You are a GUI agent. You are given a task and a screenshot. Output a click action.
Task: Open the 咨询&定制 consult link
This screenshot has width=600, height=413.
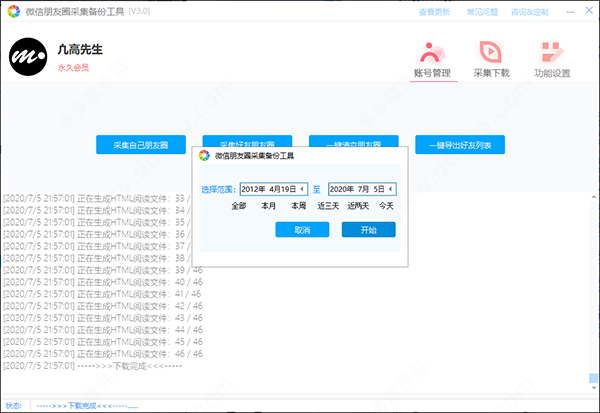530,12
